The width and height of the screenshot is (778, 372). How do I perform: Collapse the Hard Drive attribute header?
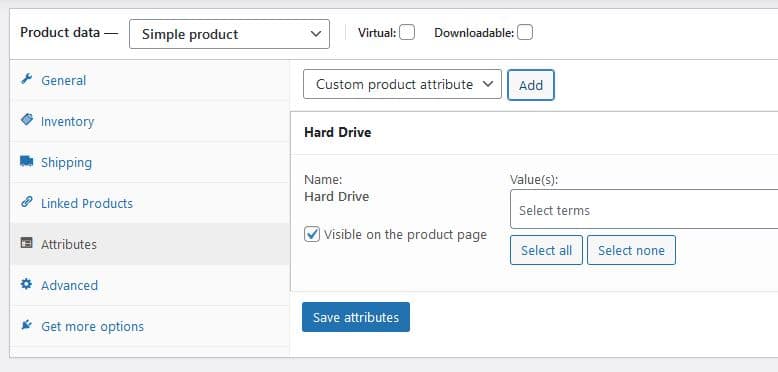pos(534,133)
